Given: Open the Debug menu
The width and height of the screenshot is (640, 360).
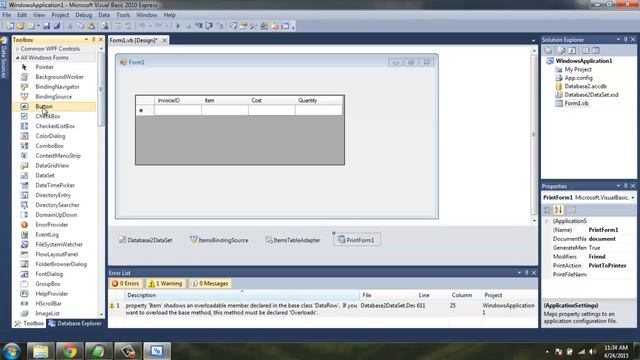Looking at the screenshot, I should [84, 15].
